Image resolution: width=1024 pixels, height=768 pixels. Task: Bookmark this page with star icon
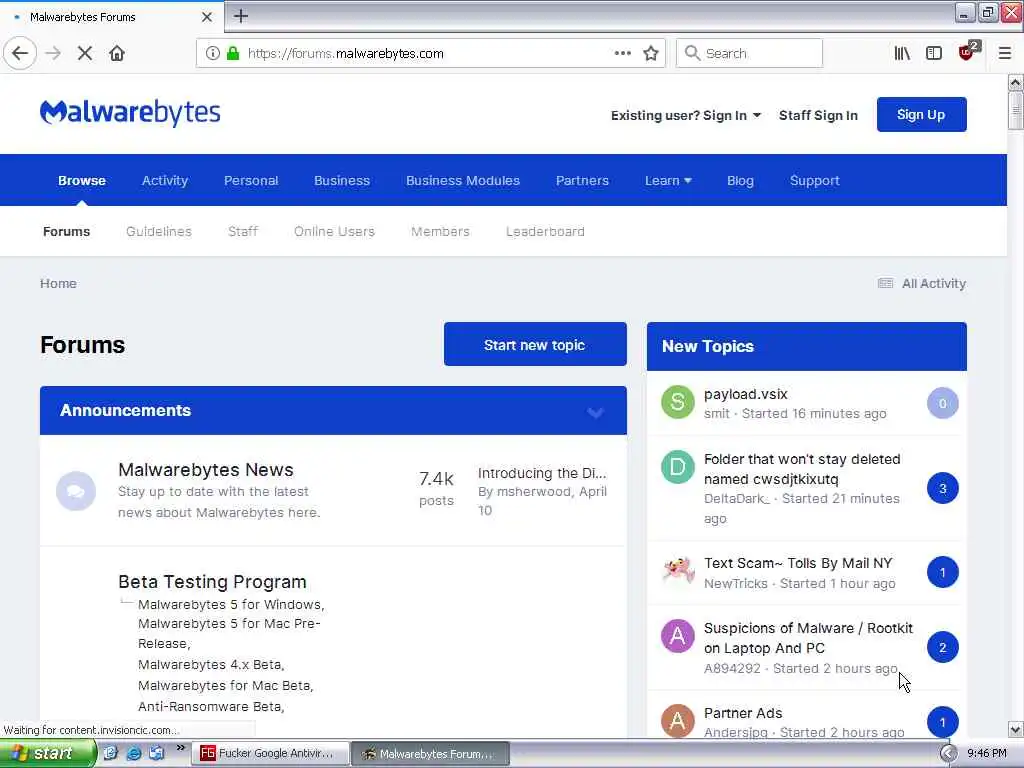pos(650,54)
